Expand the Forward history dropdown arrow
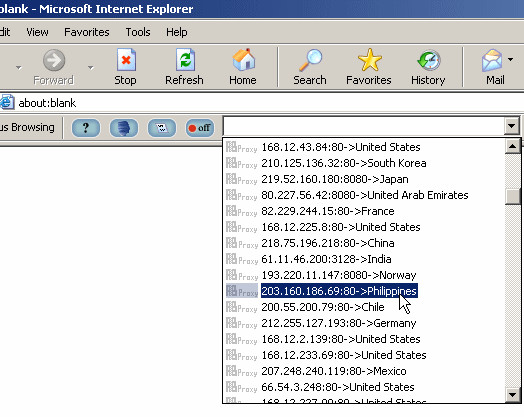The width and height of the screenshot is (524, 417). pyautogui.click(x=91, y=67)
